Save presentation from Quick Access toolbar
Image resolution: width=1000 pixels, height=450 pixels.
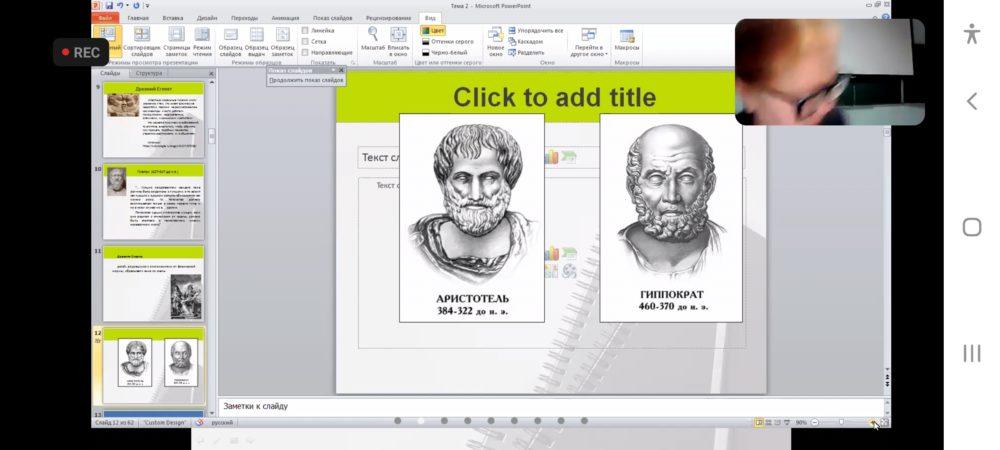pyautogui.click(x=109, y=6)
